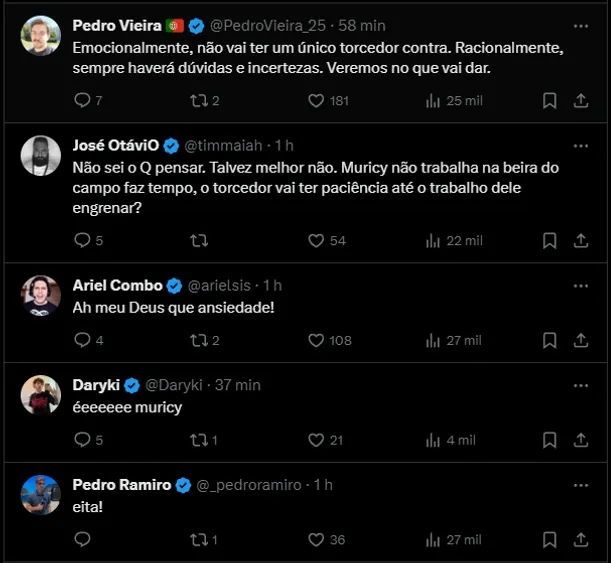Bookmark Pedro Vieira's tweet
The width and height of the screenshot is (611, 563).
coord(549,100)
